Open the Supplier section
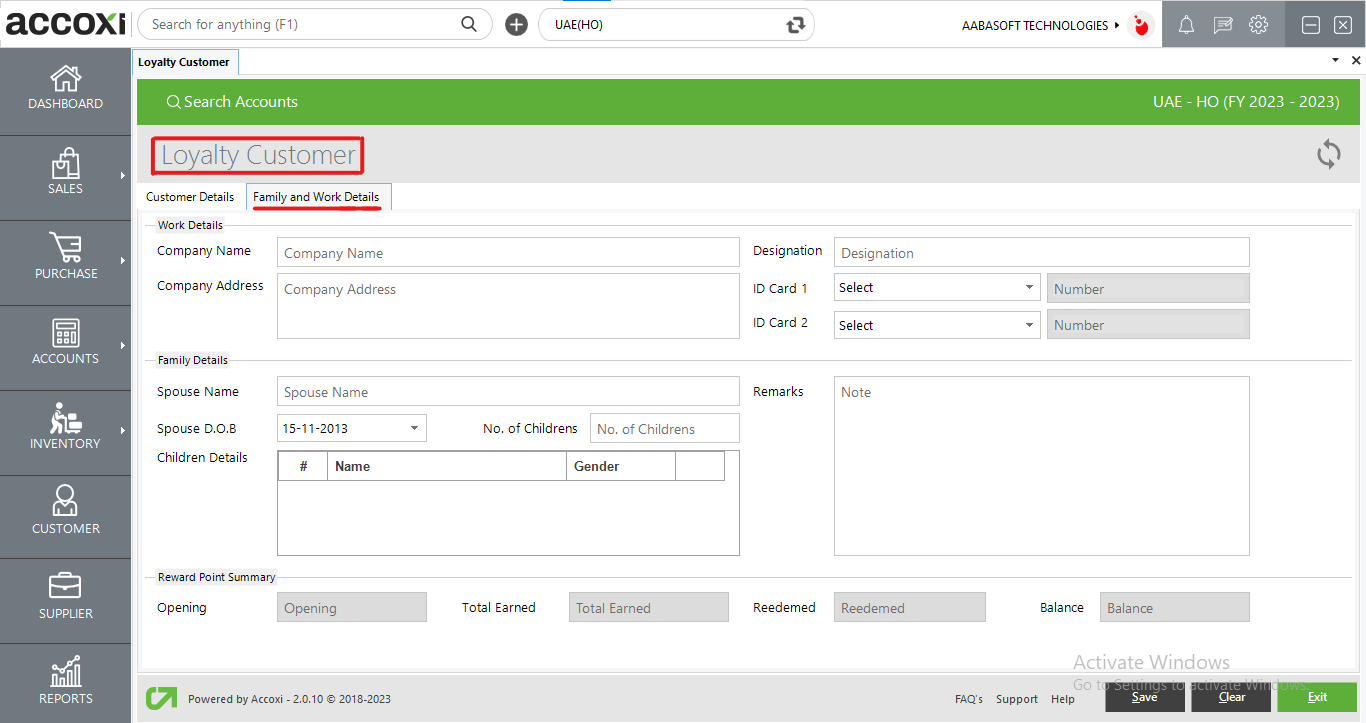This screenshot has height=723, width=1366. tap(65, 600)
